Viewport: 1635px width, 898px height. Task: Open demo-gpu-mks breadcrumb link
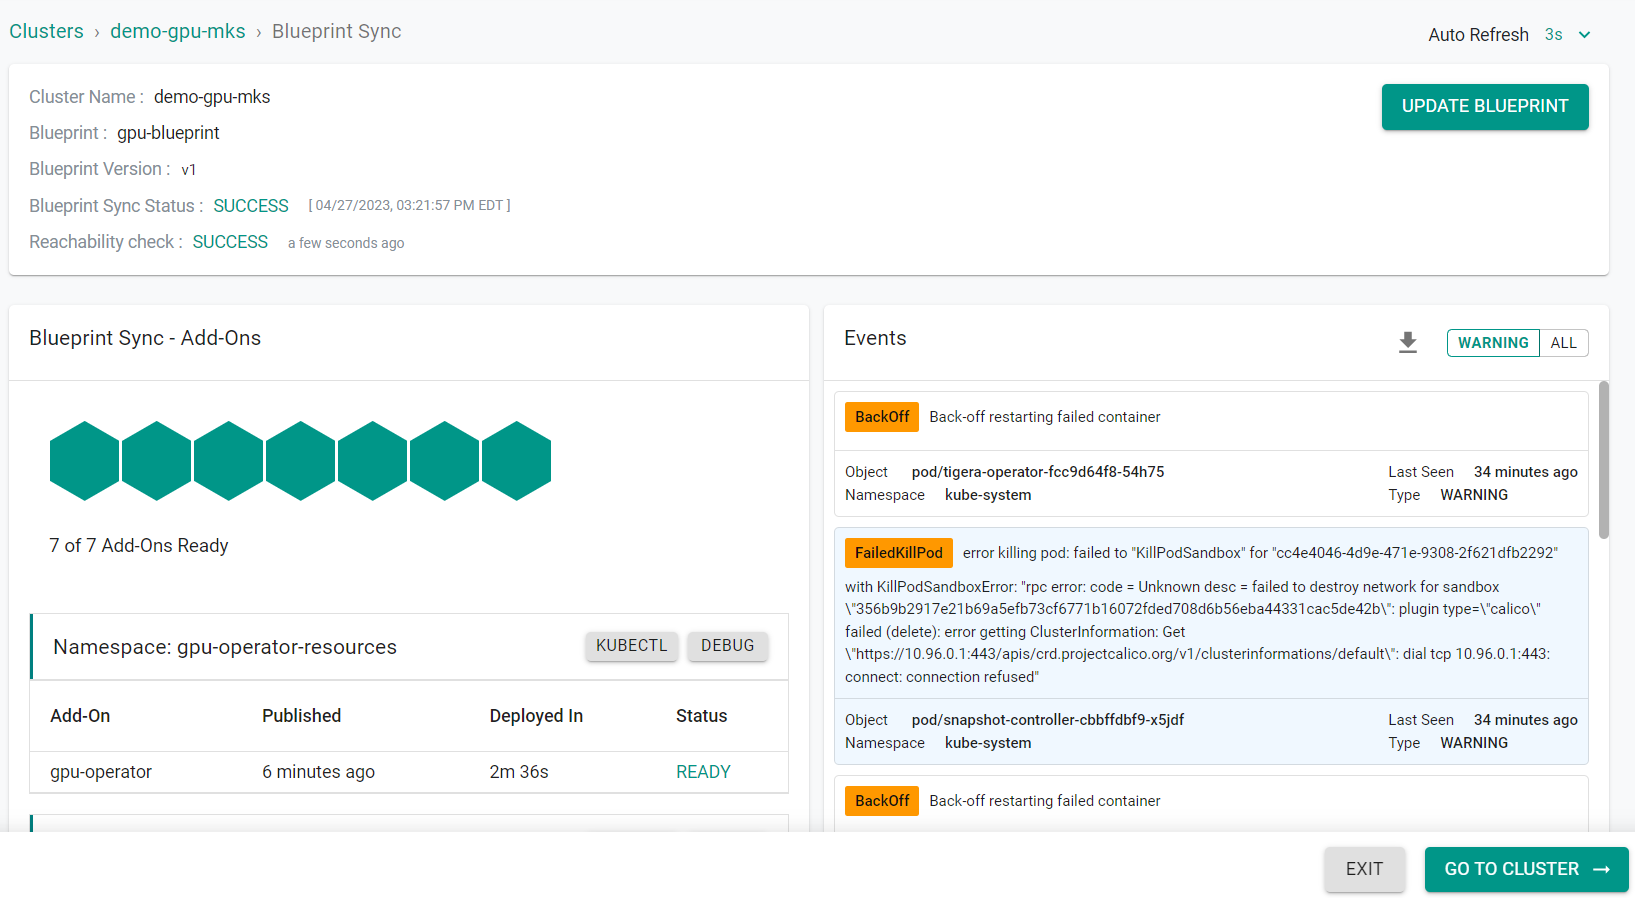point(178,31)
